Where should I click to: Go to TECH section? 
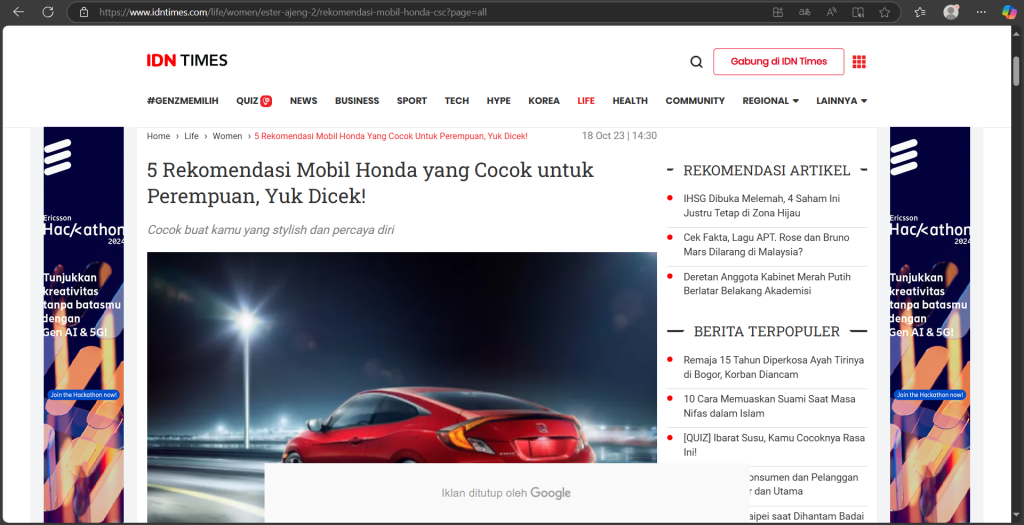click(457, 101)
